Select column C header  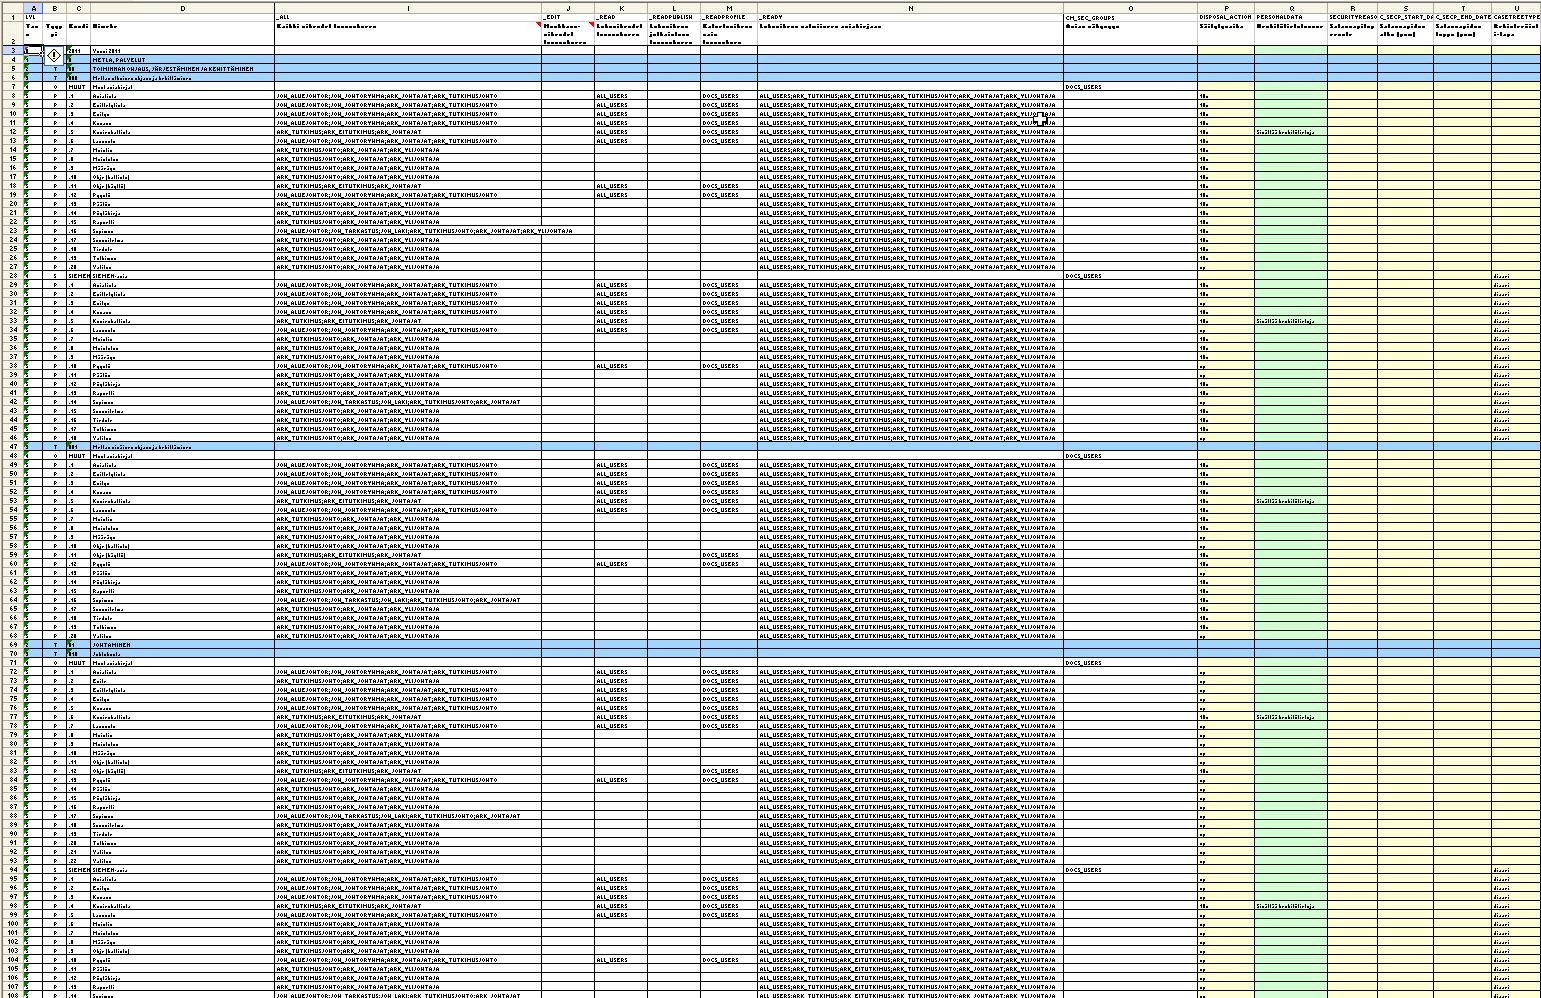point(79,8)
